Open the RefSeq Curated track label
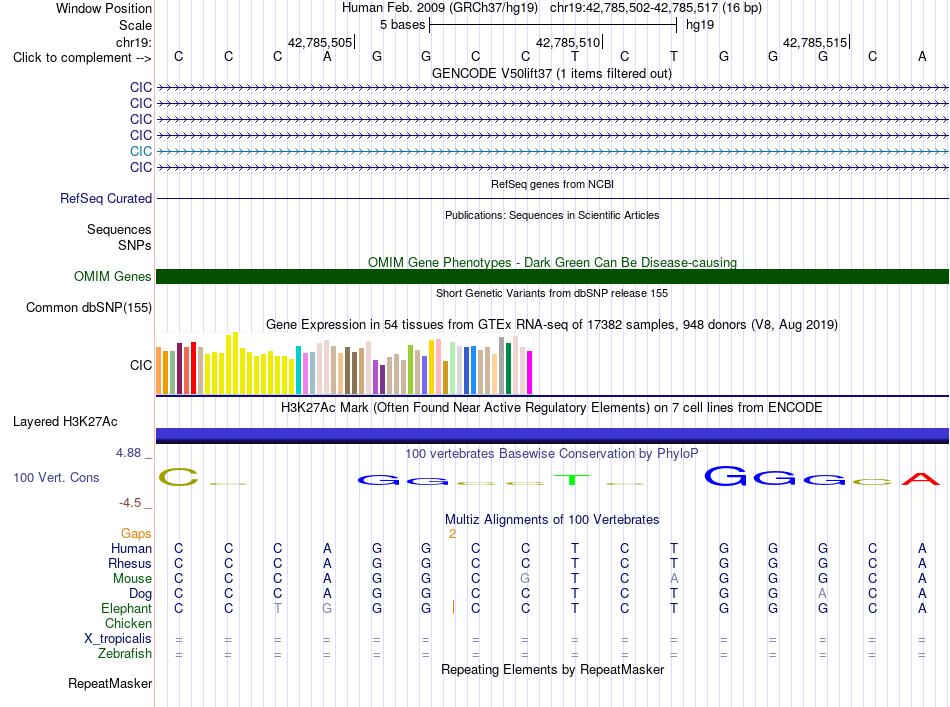This screenshot has width=950, height=707. click(x=106, y=198)
